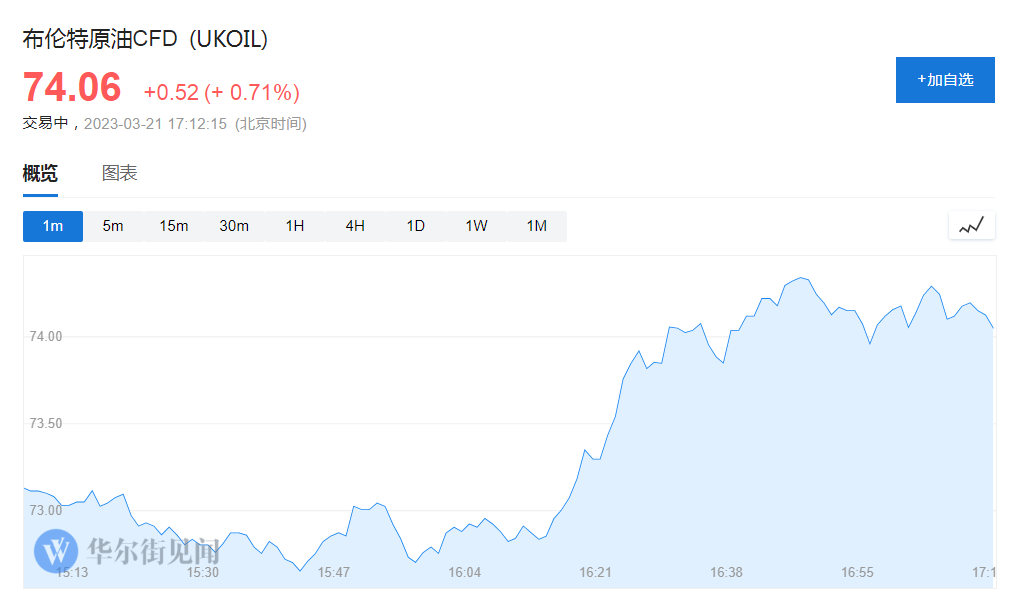Click the 74.00 price axis label
This screenshot has width=1014, height=599.
coord(44,337)
